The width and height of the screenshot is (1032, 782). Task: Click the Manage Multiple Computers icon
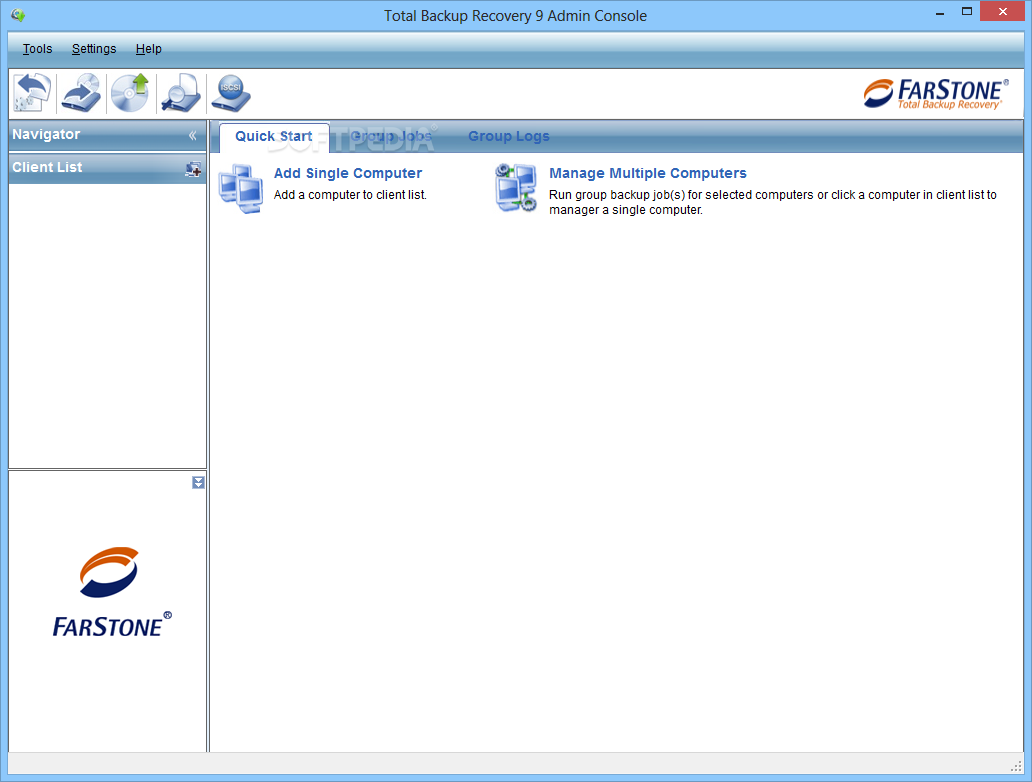(516, 188)
